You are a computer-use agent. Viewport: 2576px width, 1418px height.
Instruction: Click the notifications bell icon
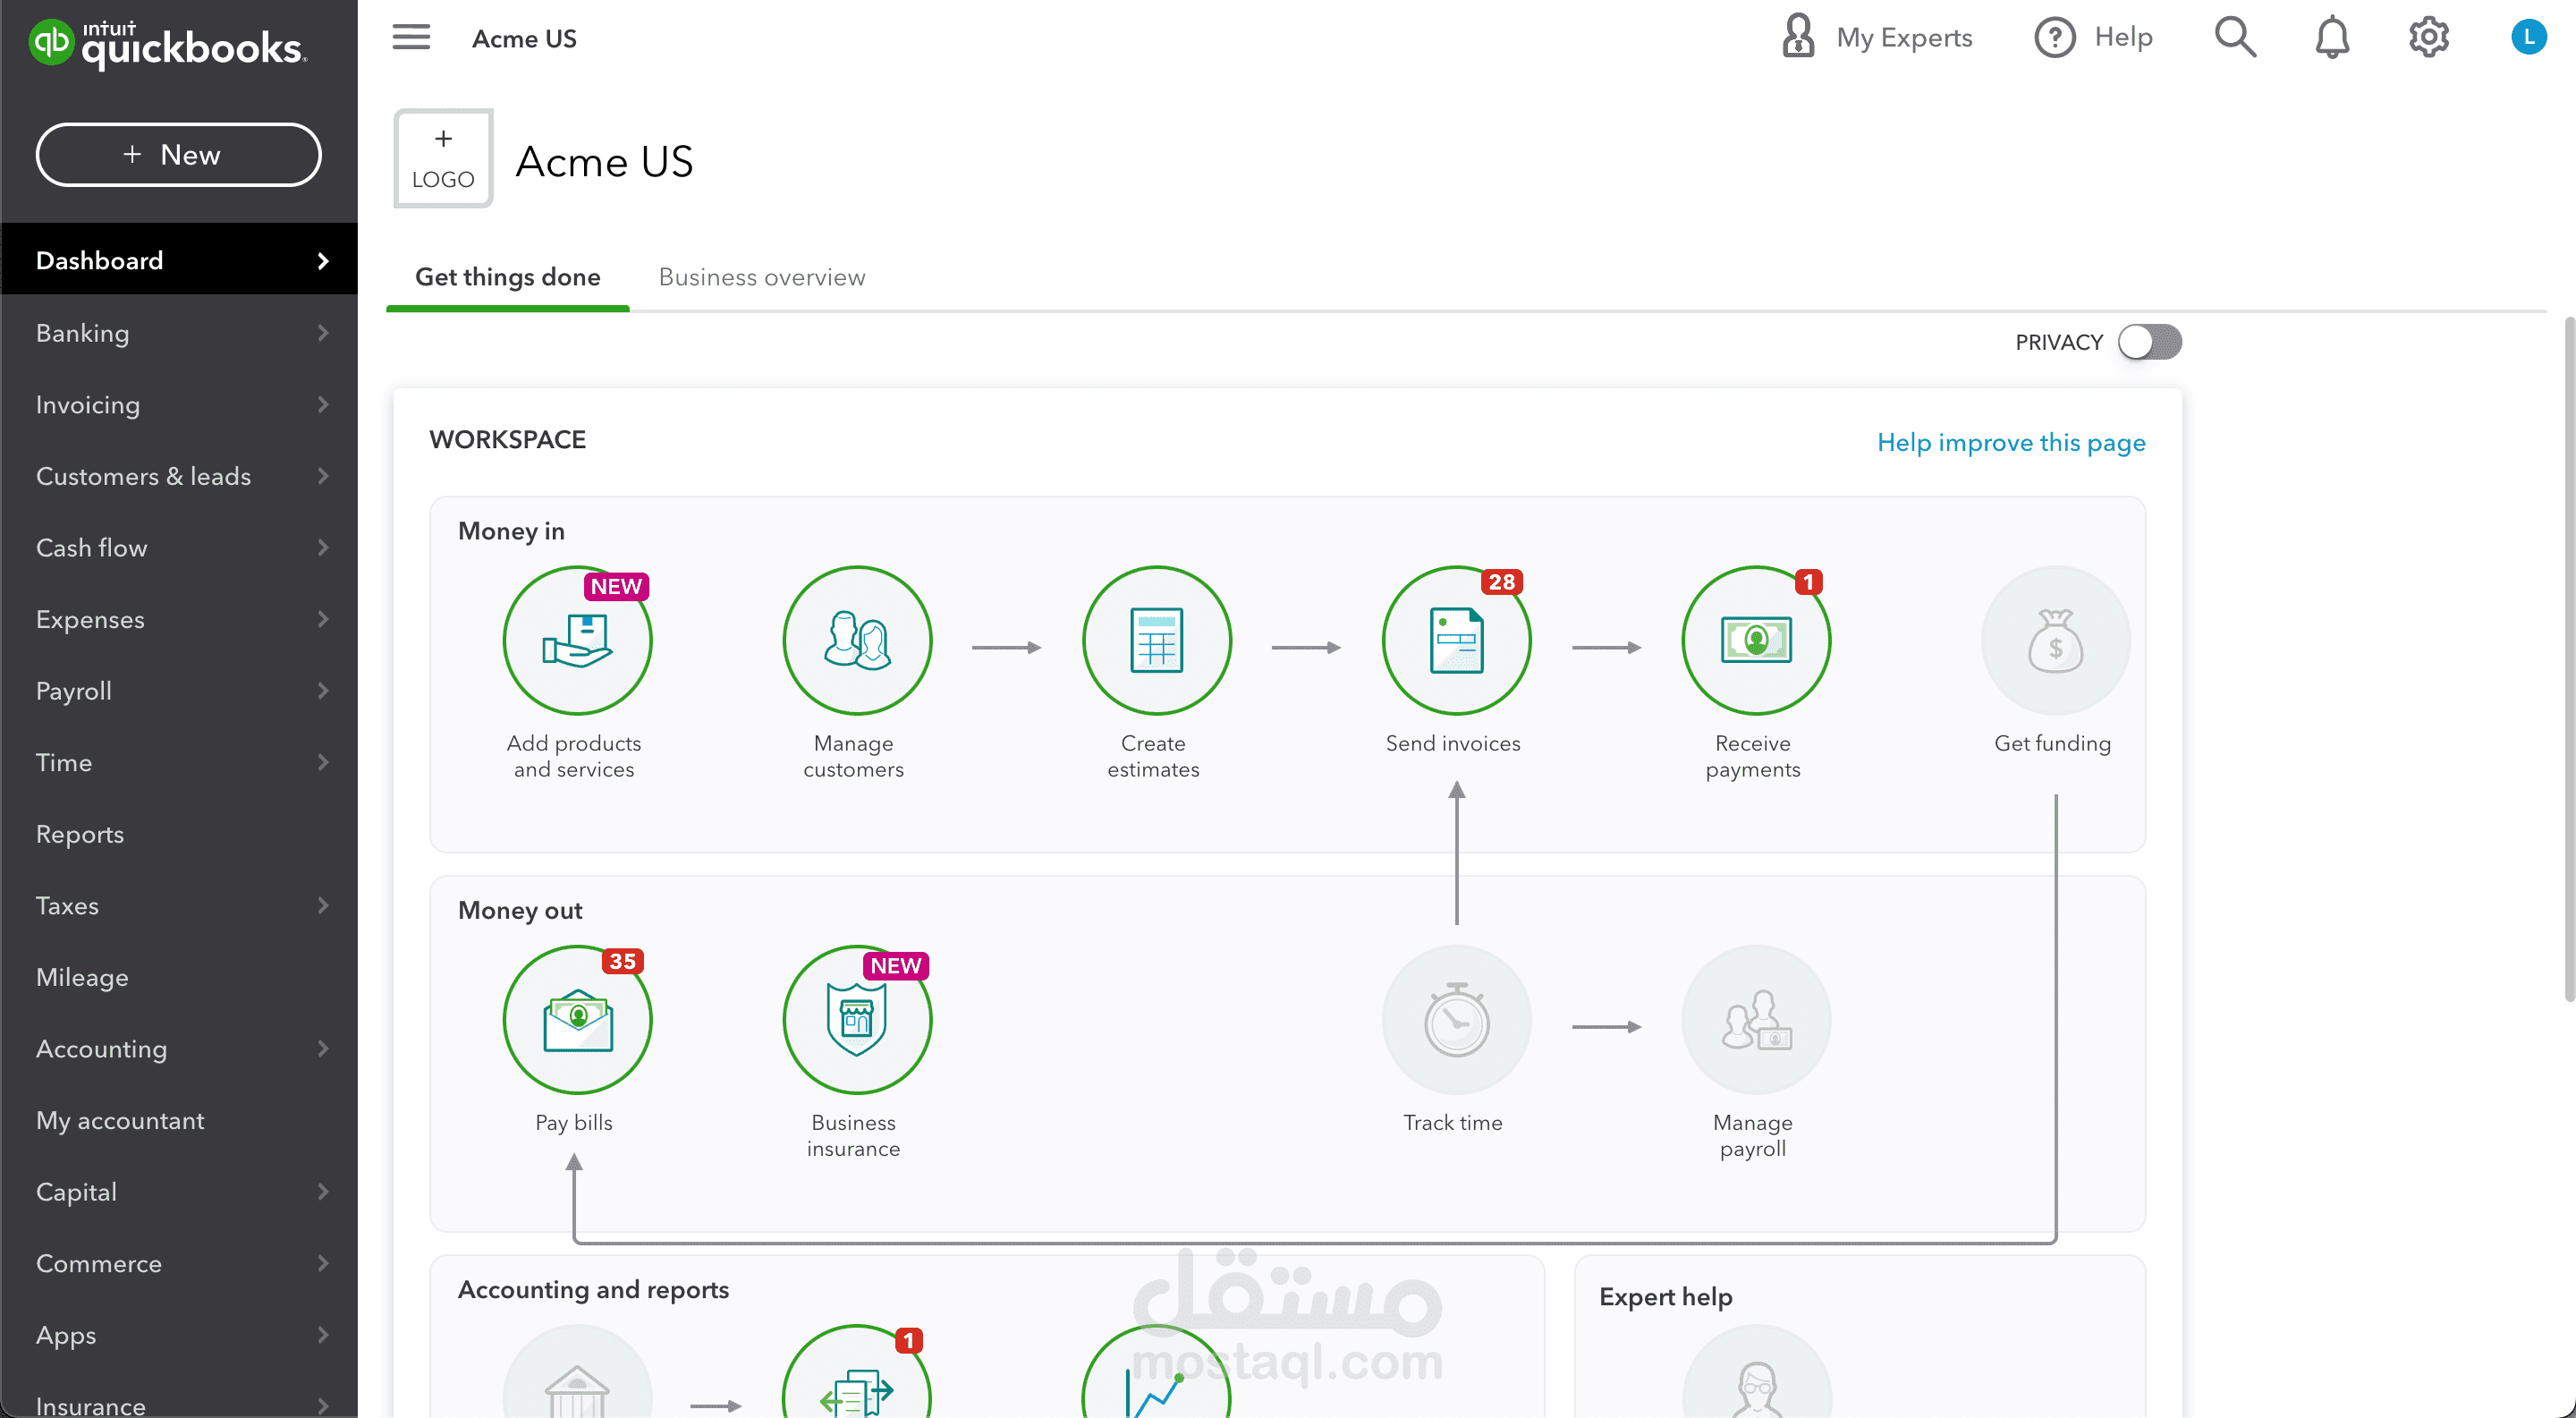pos(2332,37)
